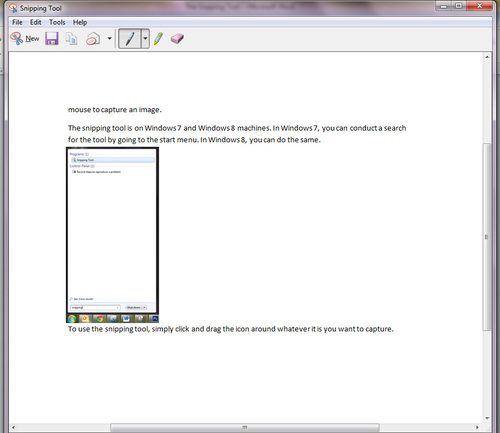Click the vertical scrollbar thumb
This screenshot has height=433, width=500.
(x=487, y=237)
